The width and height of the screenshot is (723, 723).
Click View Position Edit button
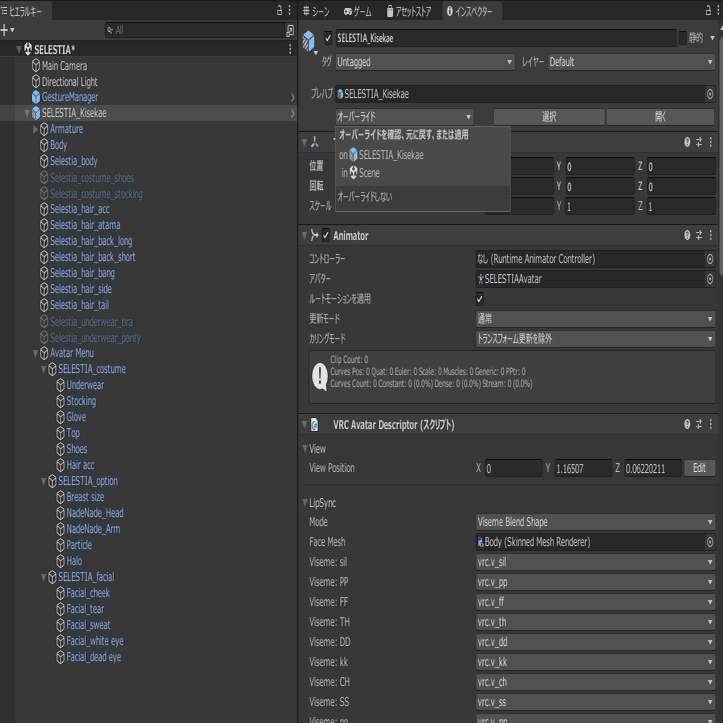point(699,468)
